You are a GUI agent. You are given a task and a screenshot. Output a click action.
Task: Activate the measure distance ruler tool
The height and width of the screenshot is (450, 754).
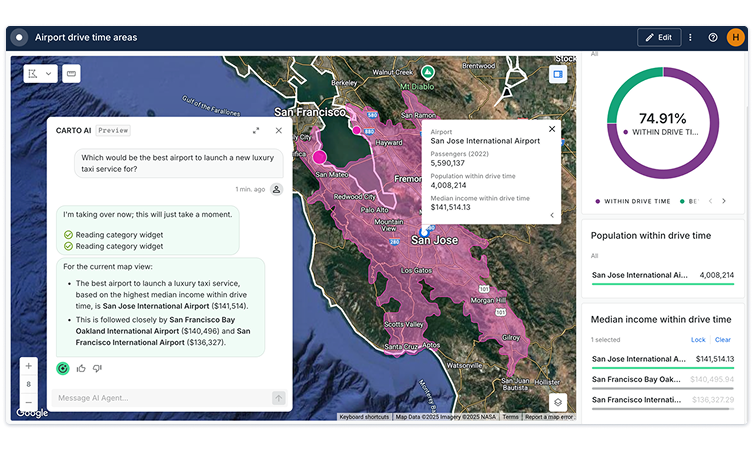(71, 74)
